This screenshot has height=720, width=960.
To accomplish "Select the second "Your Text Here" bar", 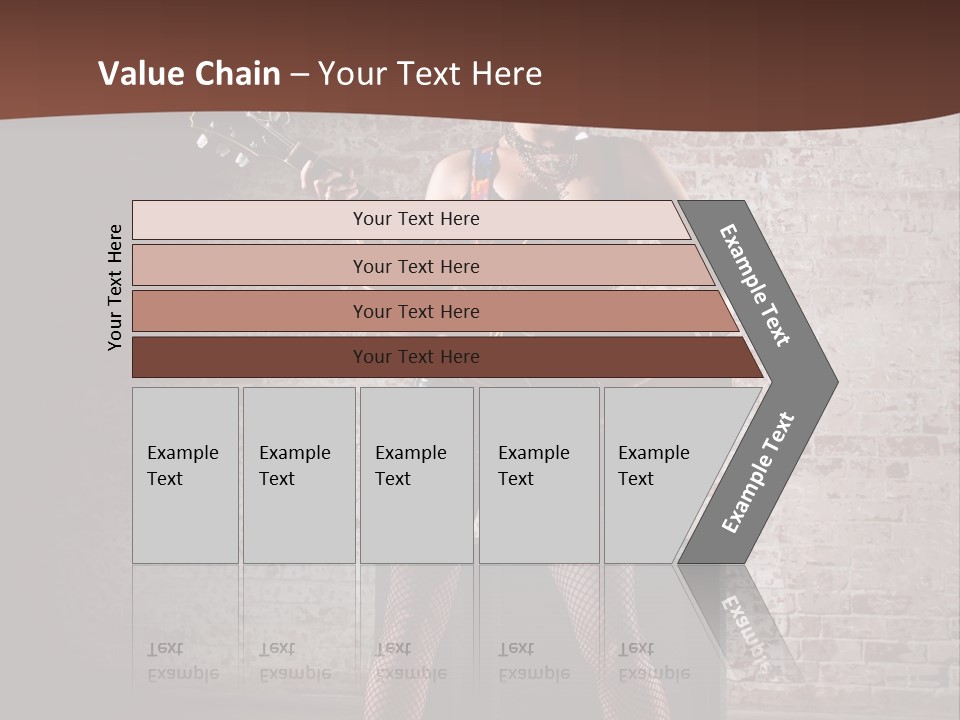I will (415, 266).
